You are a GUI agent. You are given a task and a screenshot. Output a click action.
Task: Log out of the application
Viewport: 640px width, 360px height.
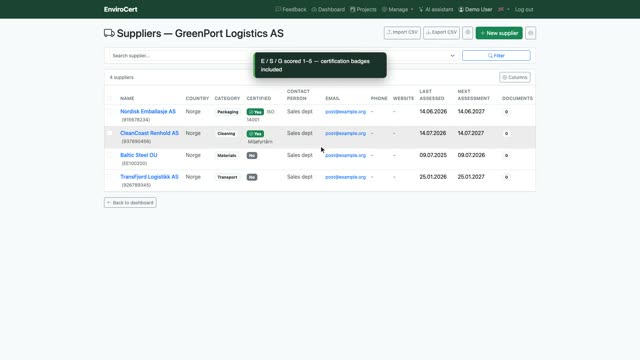(524, 9)
